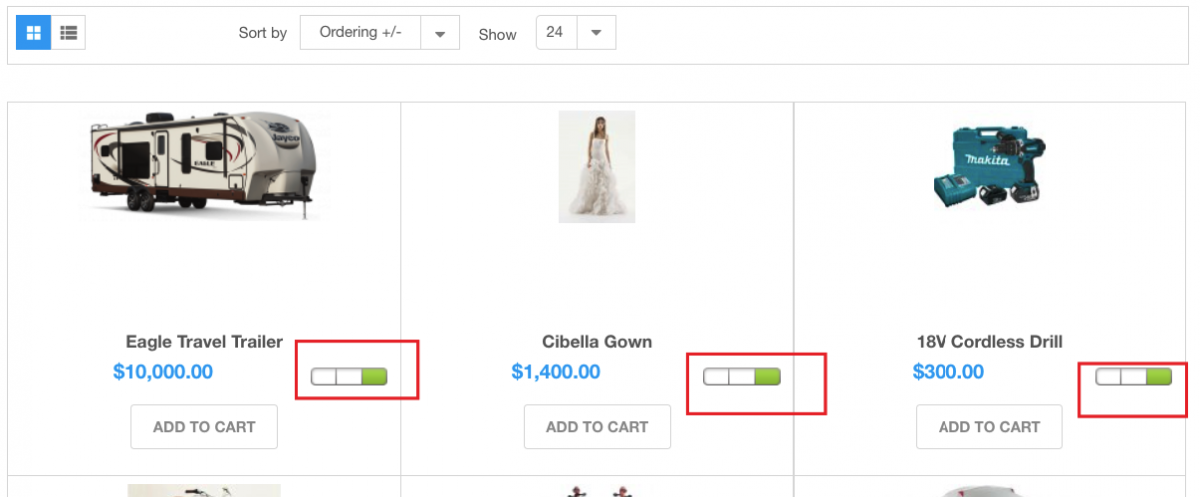Click Cibella Gown stock level indicator

pyautogui.click(x=742, y=376)
